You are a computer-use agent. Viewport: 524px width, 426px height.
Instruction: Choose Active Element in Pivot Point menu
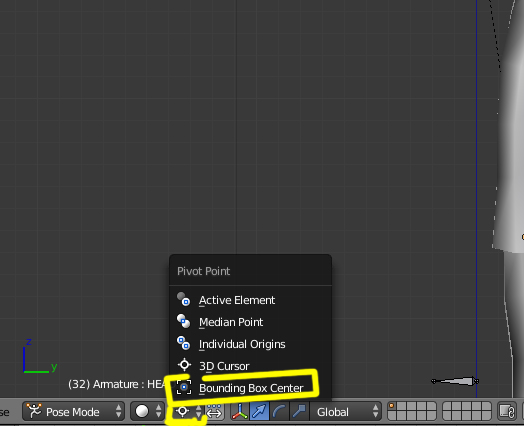250,300
